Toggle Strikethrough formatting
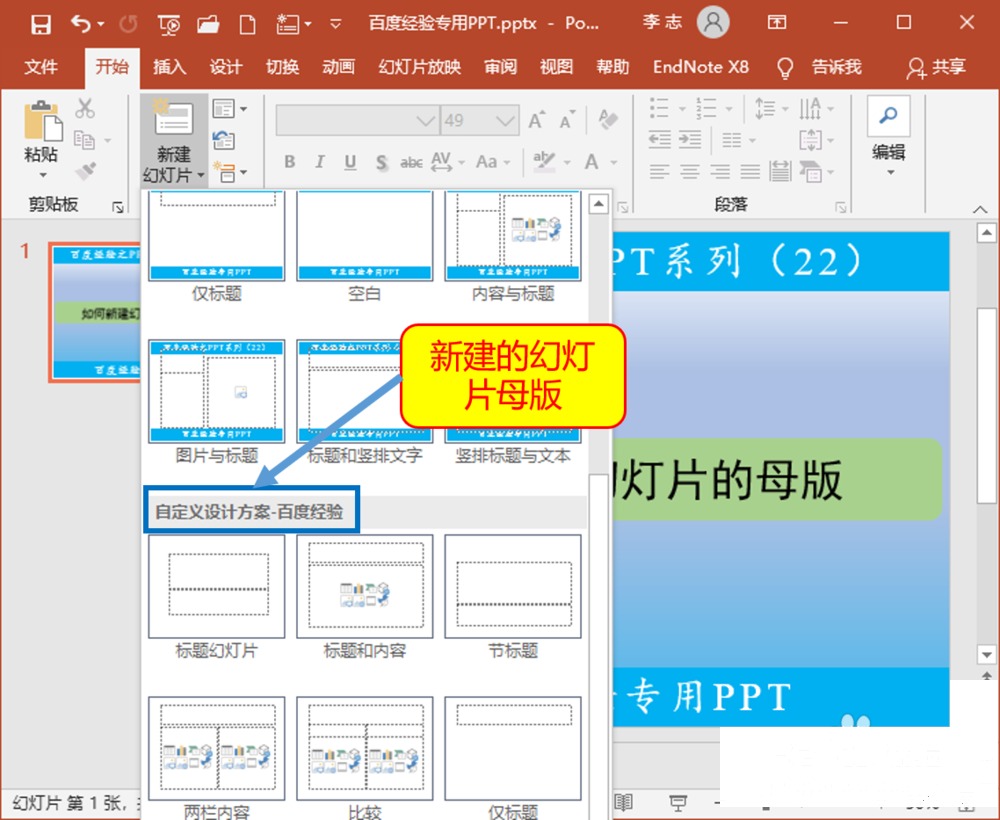The image size is (1000, 820). click(x=411, y=163)
